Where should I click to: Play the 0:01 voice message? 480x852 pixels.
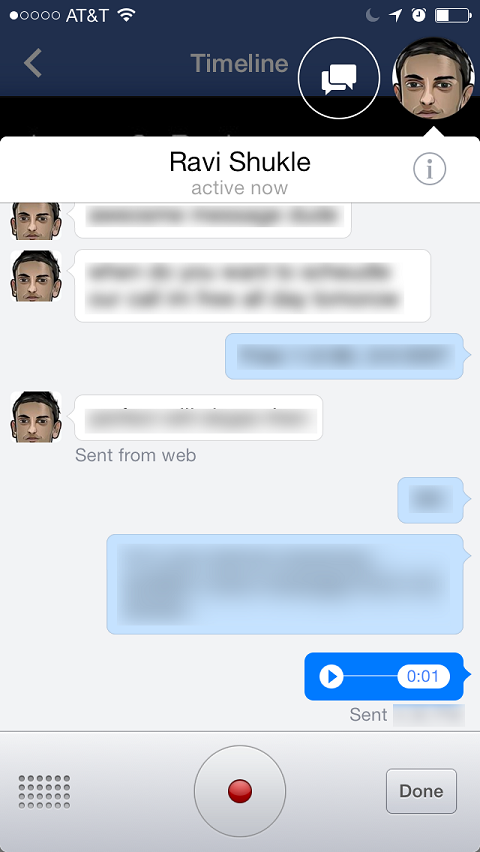(331, 677)
